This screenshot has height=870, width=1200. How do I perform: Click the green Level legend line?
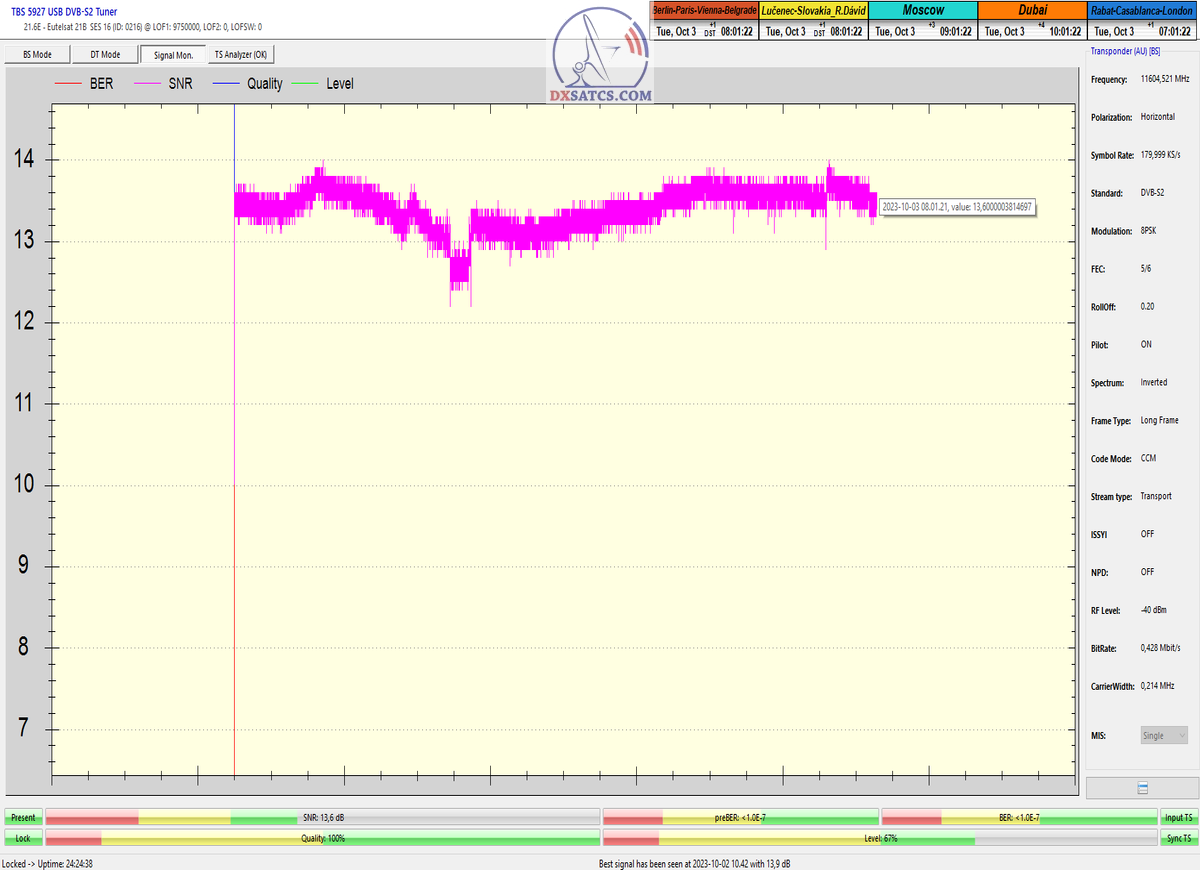pyautogui.click(x=306, y=84)
